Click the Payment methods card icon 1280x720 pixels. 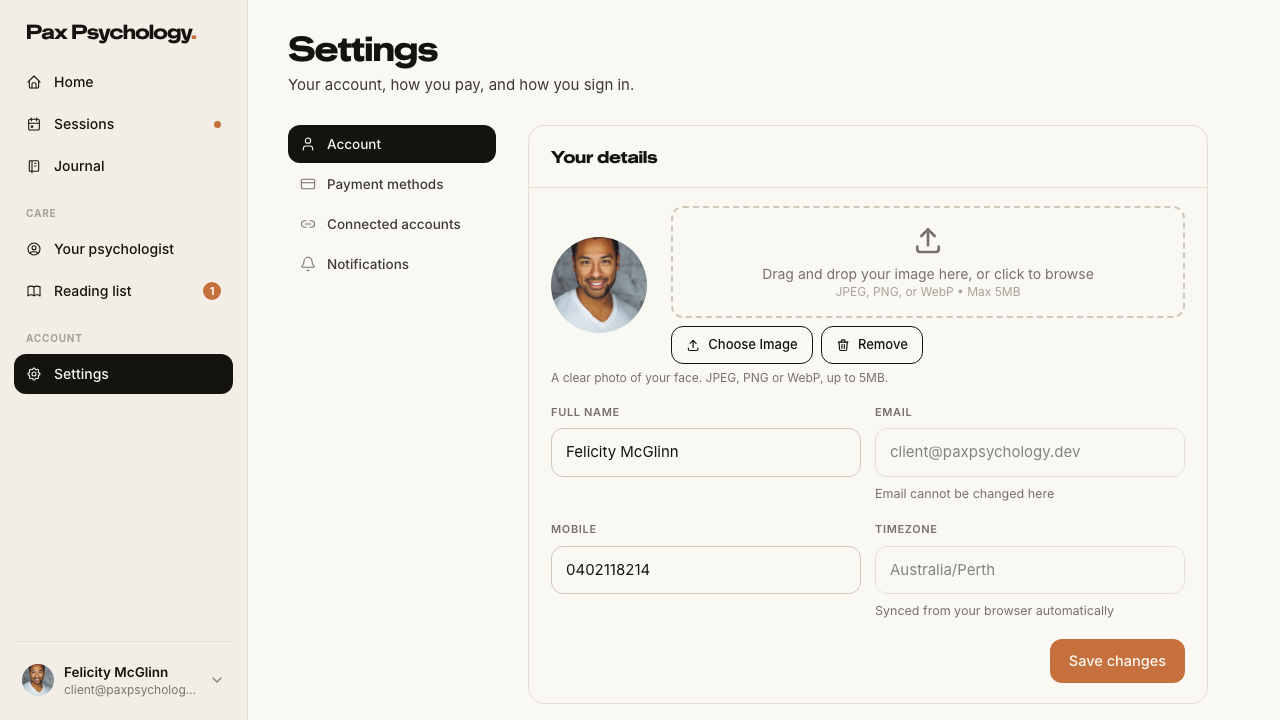click(x=308, y=184)
